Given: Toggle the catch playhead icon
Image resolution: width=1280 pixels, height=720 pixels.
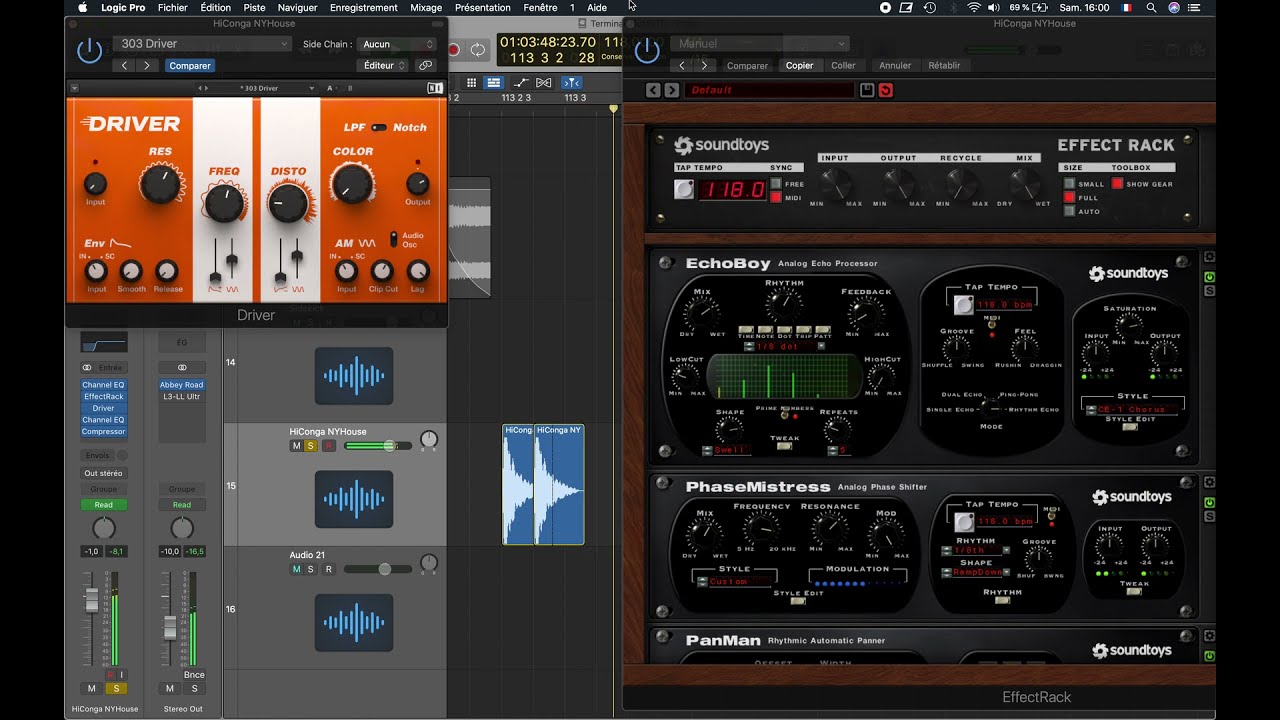Looking at the screenshot, I should pos(572,83).
